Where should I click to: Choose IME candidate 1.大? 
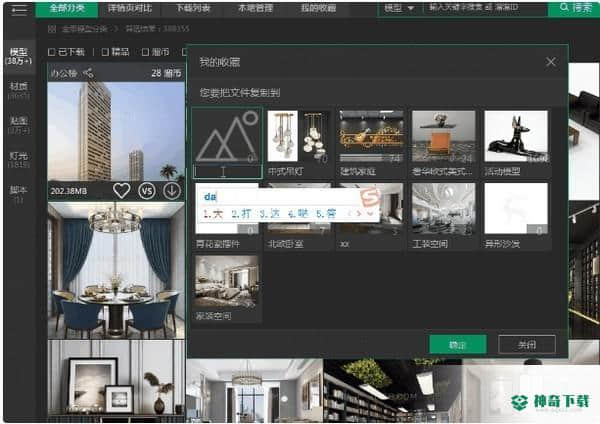click(x=213, y=214)
